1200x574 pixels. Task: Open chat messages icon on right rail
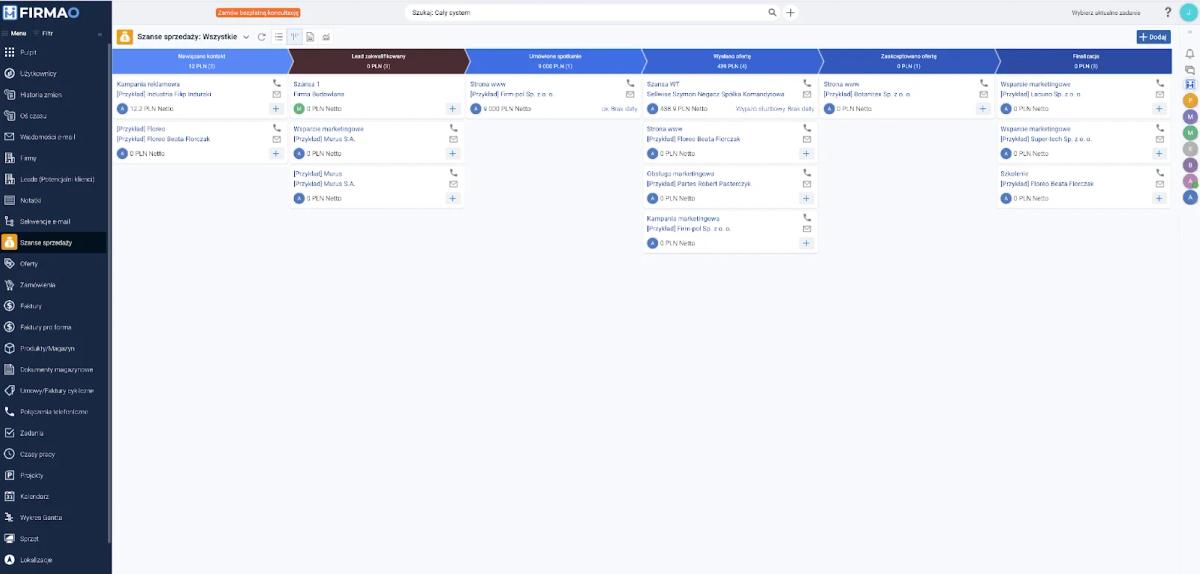[x=1190, y=70]
